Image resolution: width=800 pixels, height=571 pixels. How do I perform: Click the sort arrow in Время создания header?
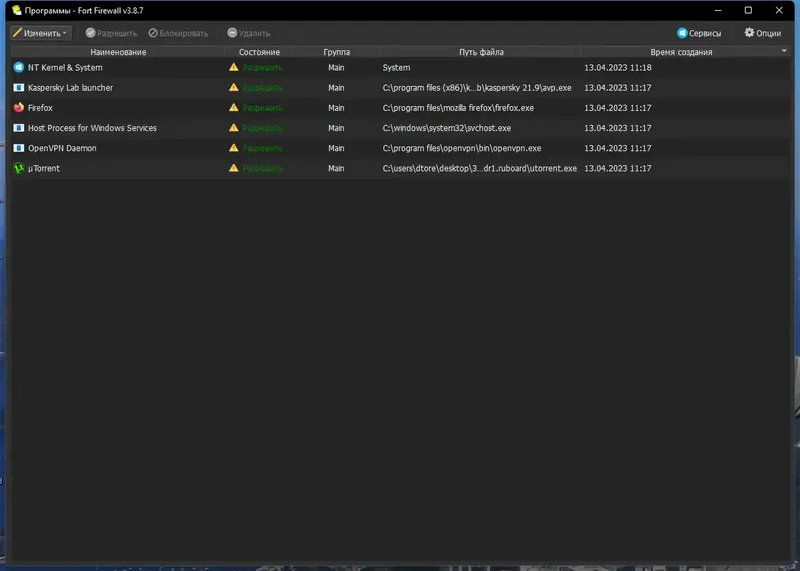click(784, 51)
